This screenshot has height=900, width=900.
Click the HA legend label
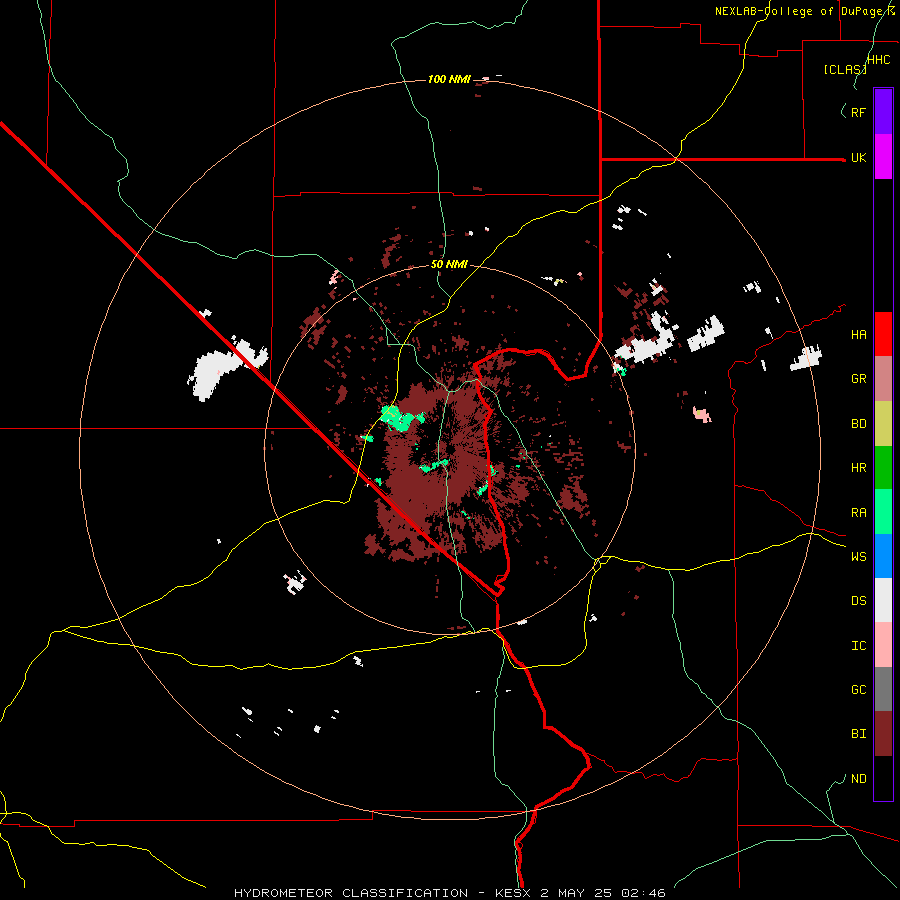[858, 335]
